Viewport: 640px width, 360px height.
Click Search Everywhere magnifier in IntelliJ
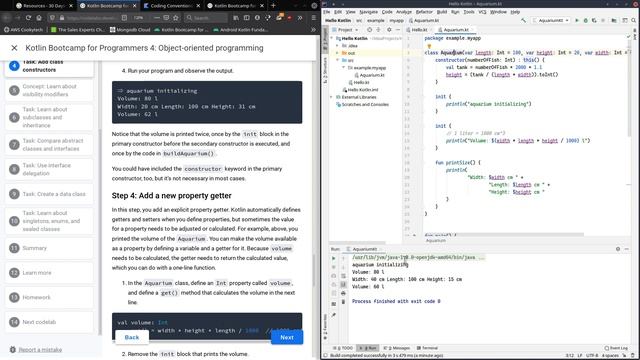(x=633, y=20)
